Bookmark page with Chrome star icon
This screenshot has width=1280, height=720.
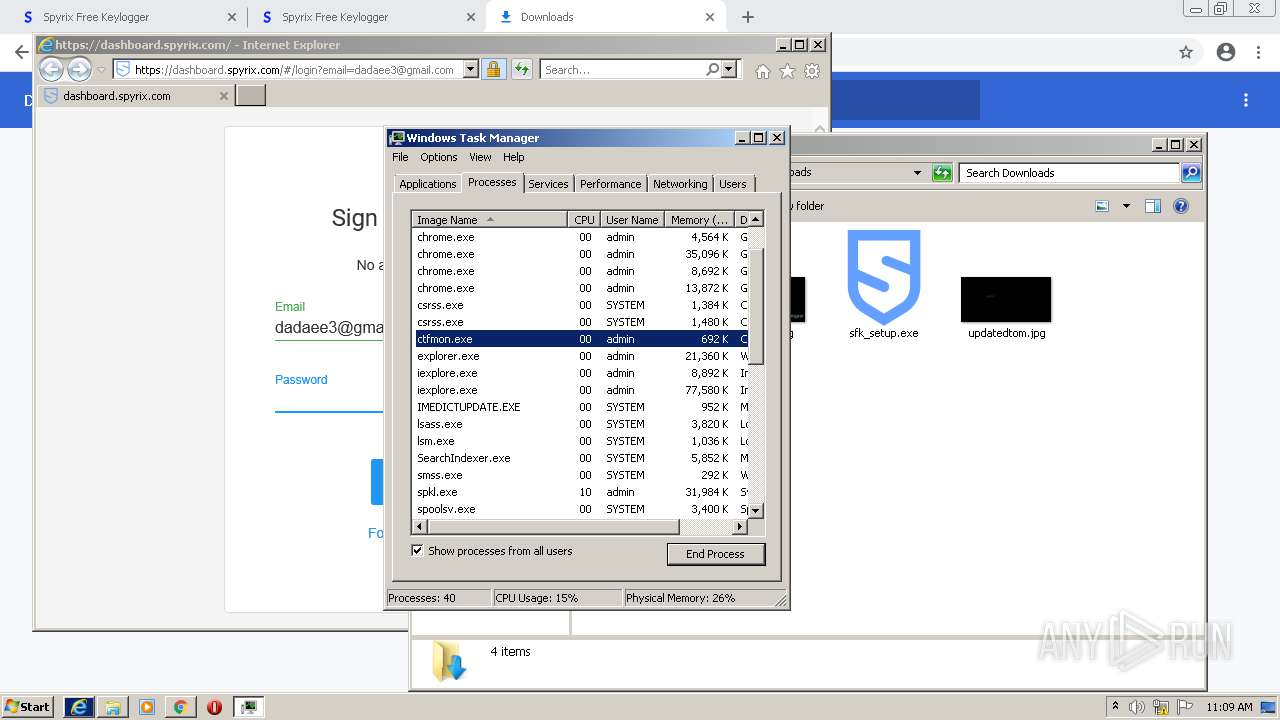(x=1186, y=52)
